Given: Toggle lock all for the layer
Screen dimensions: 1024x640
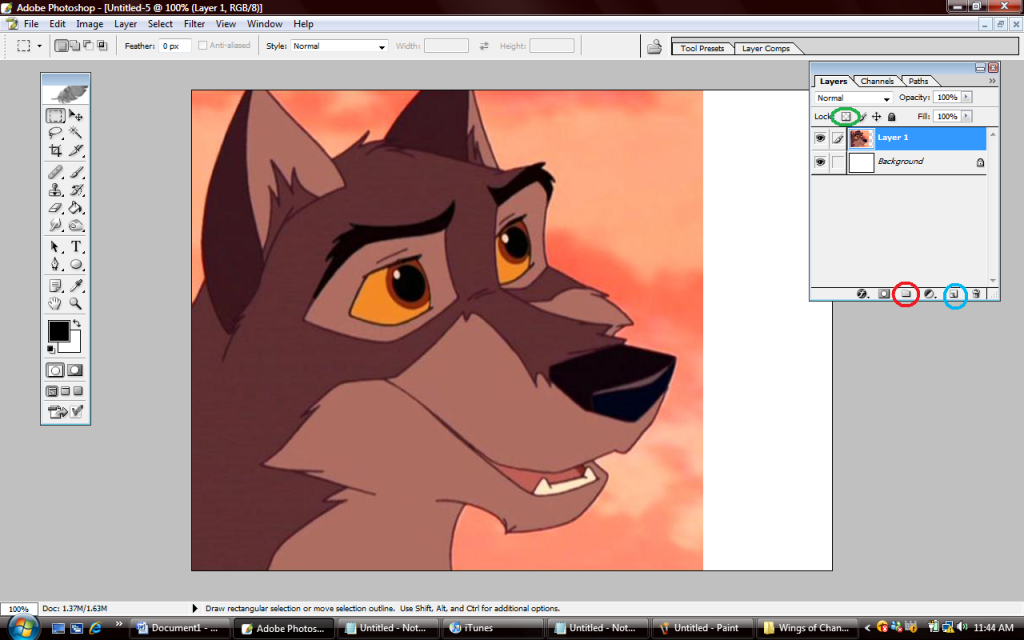Looking at the screenshot, I should pos(891,116).
